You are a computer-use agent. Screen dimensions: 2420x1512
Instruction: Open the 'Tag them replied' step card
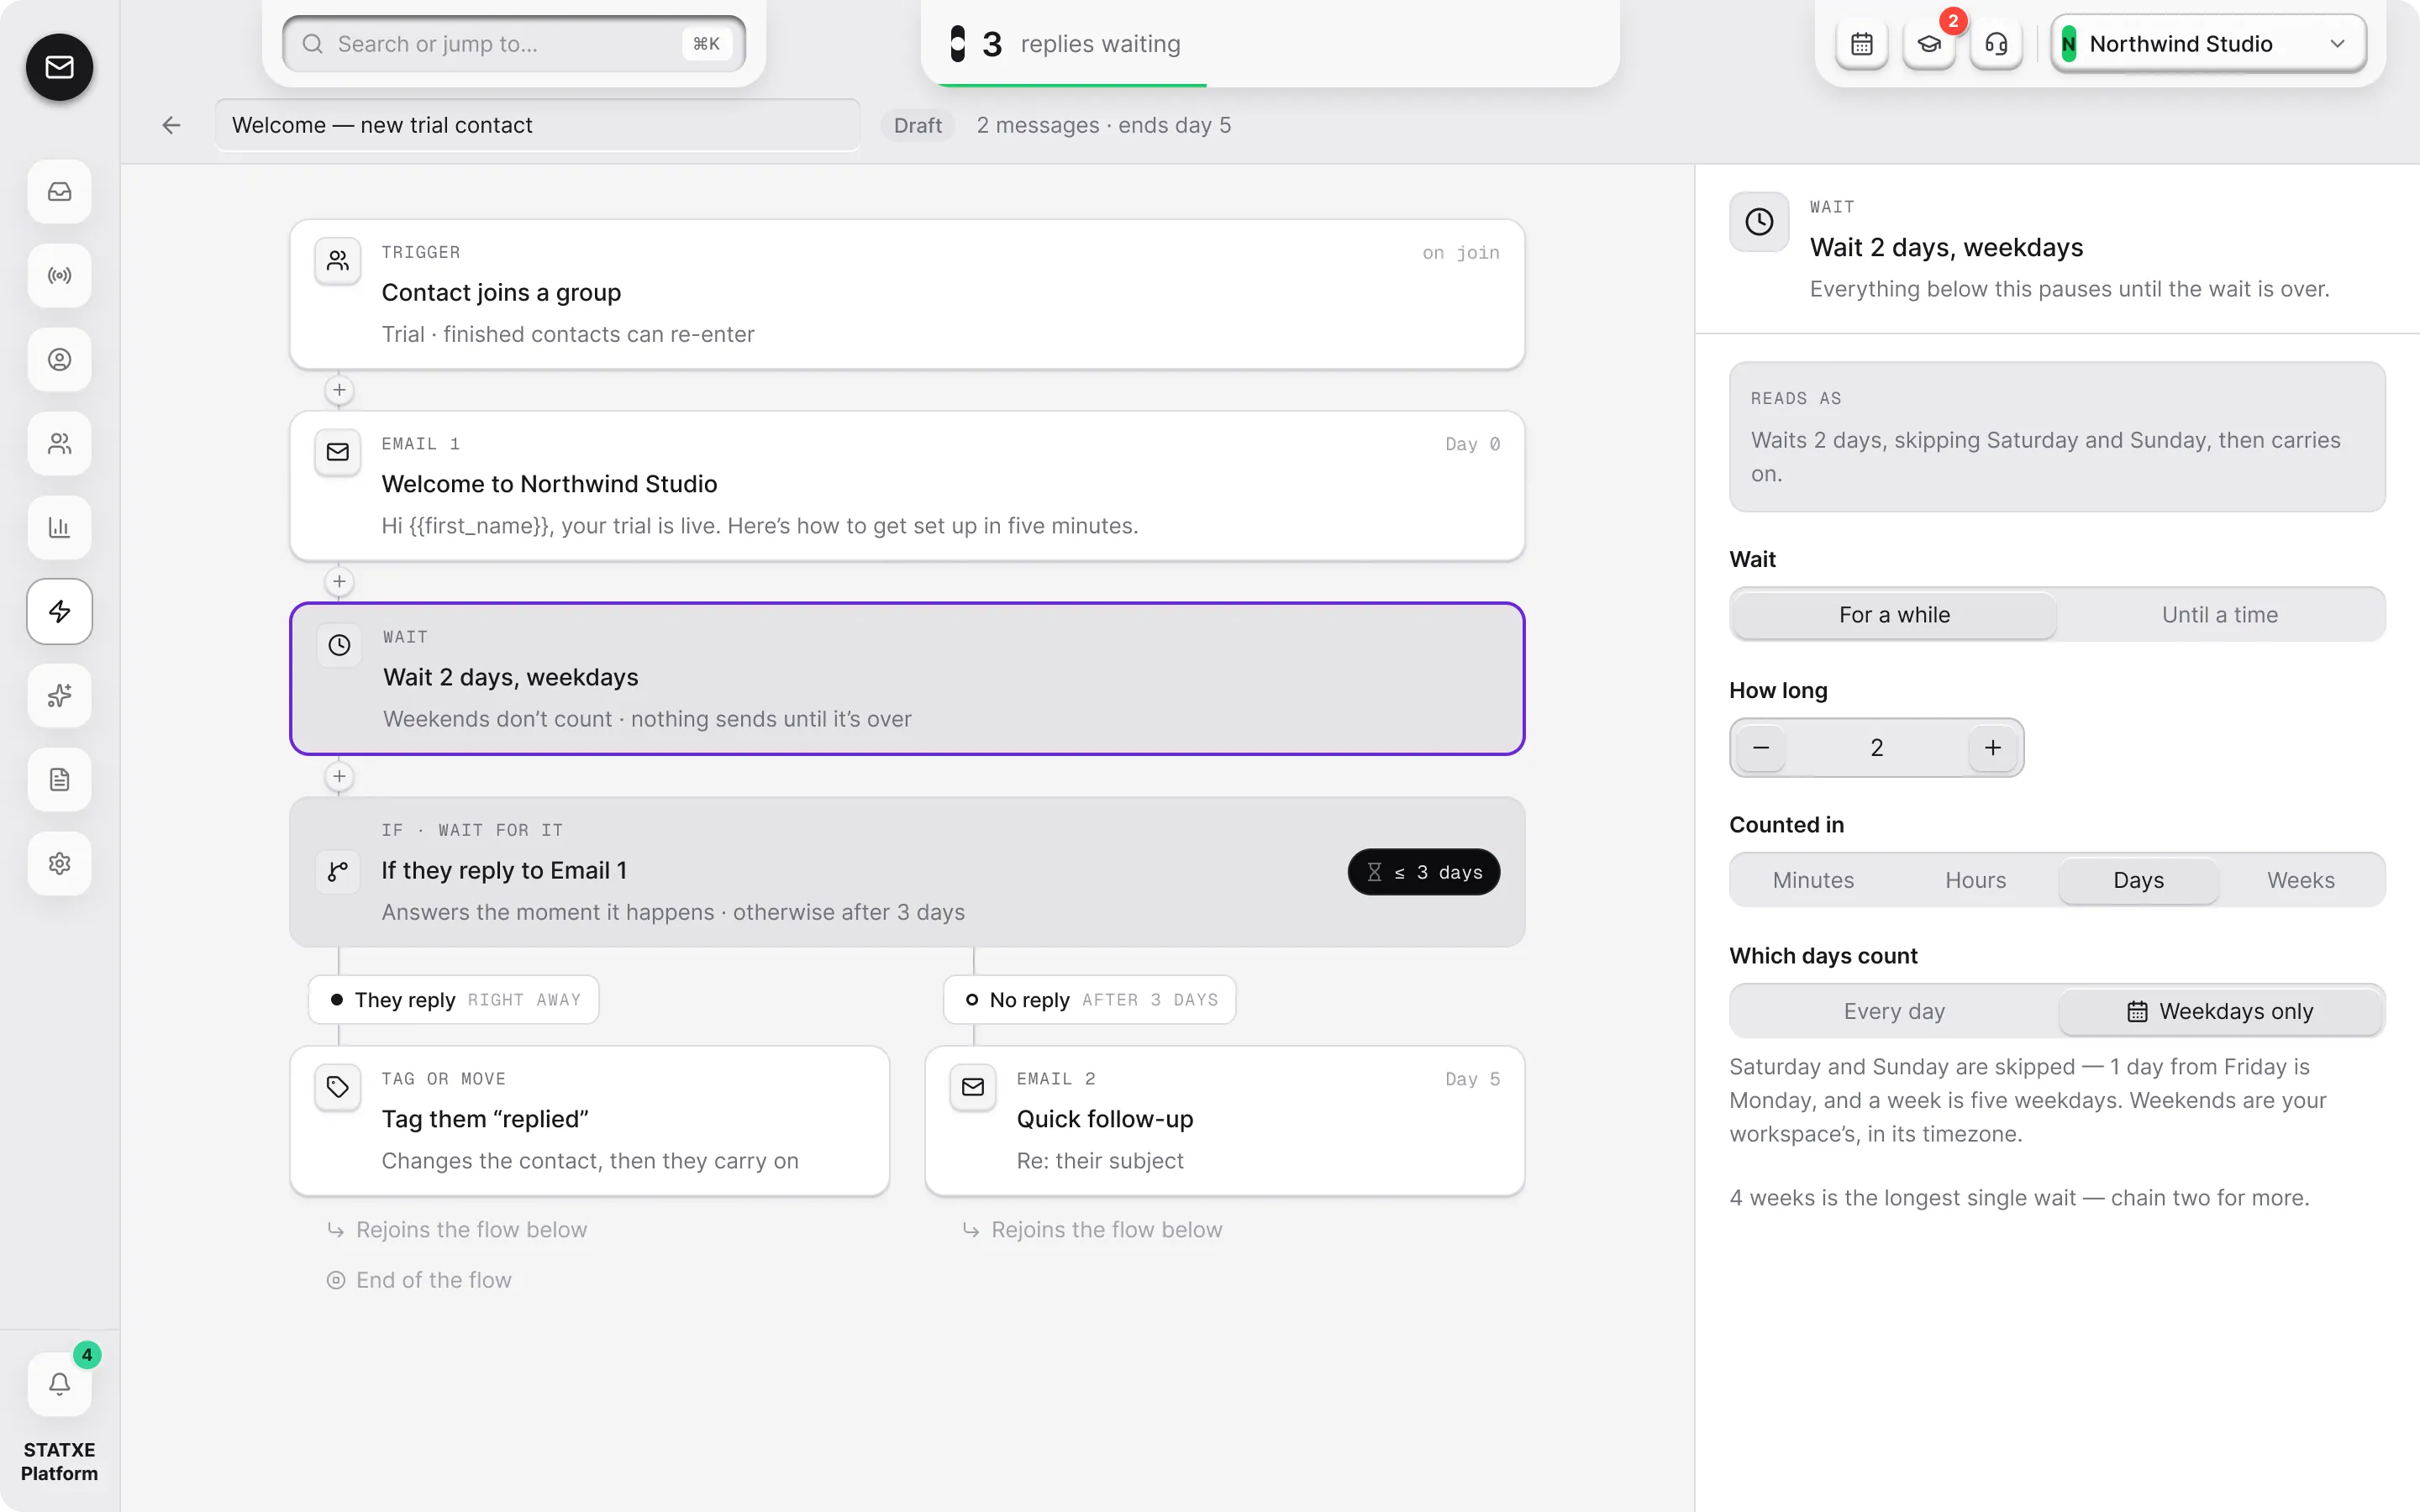pyautogui.click(x=589, y=1120)
